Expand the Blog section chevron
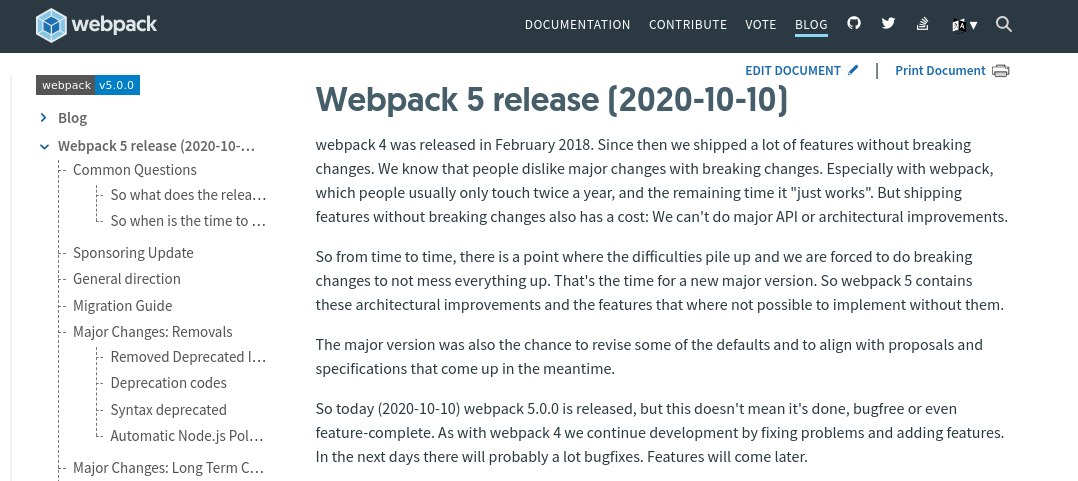 click(x=44, y=118)
